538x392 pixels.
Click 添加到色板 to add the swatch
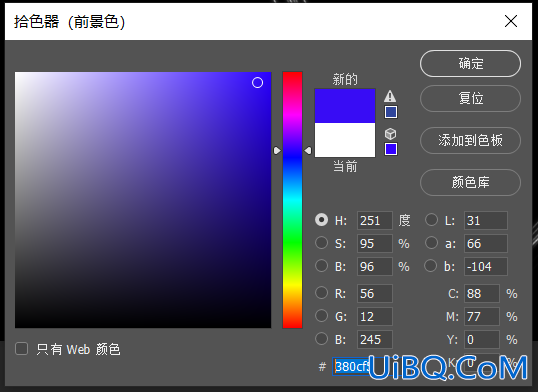tap(470, 140)
